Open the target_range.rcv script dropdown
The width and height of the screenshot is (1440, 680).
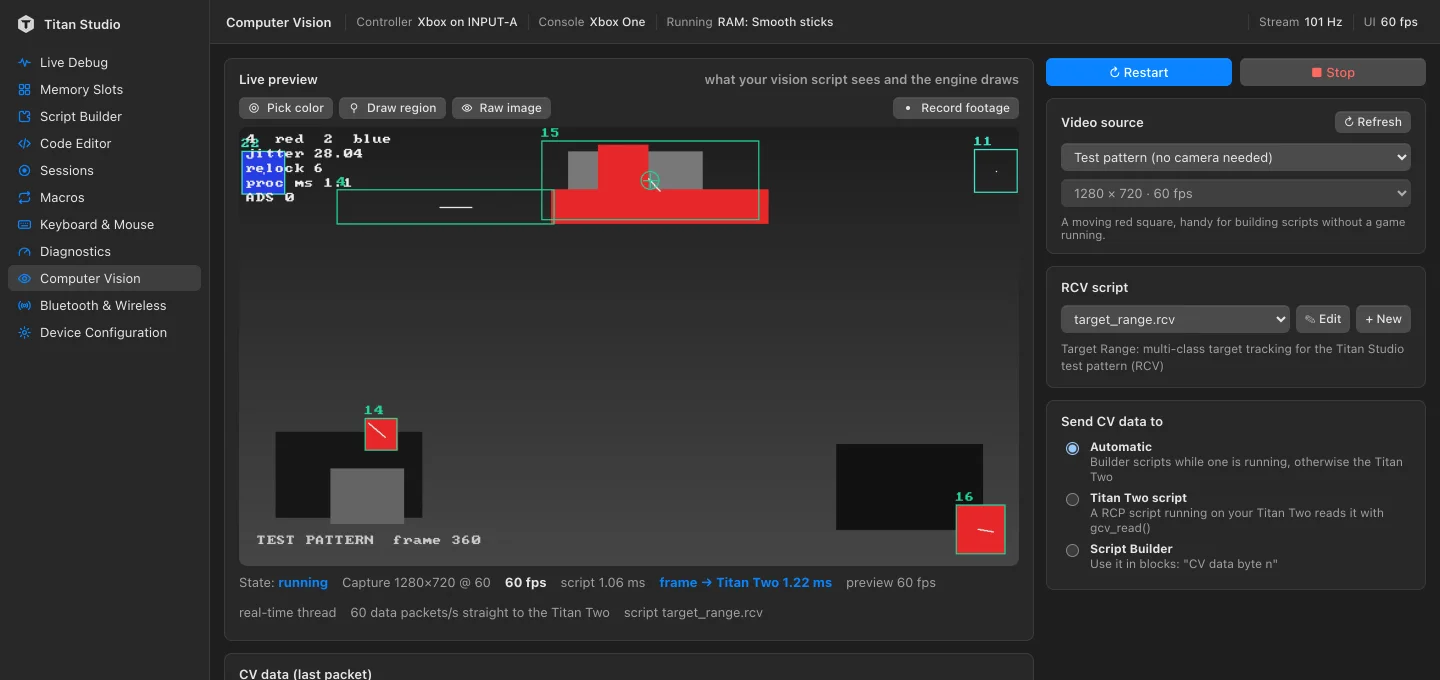[x=1175, y=319]
